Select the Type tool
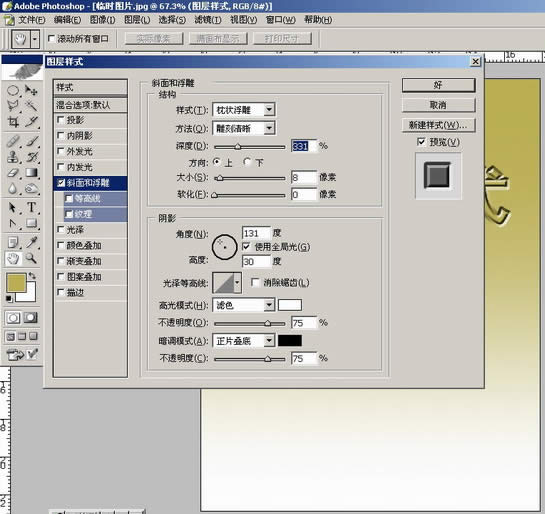This screenshot has width=545, height=514. (31, 207)
